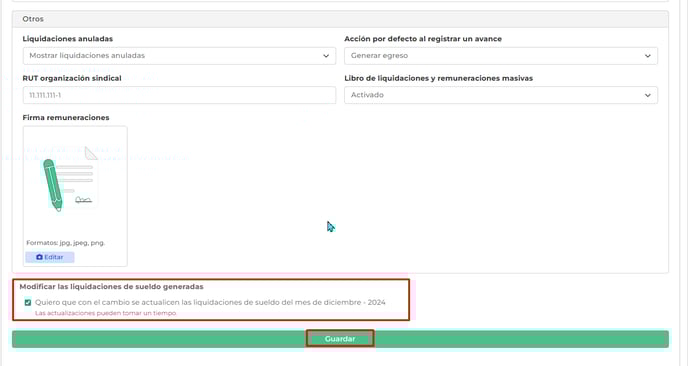This screenshot has width=688, height=366.
Task: Click 'Modificar las liquidaciones de sueldo generadas' heading
Action: point(111,287)
